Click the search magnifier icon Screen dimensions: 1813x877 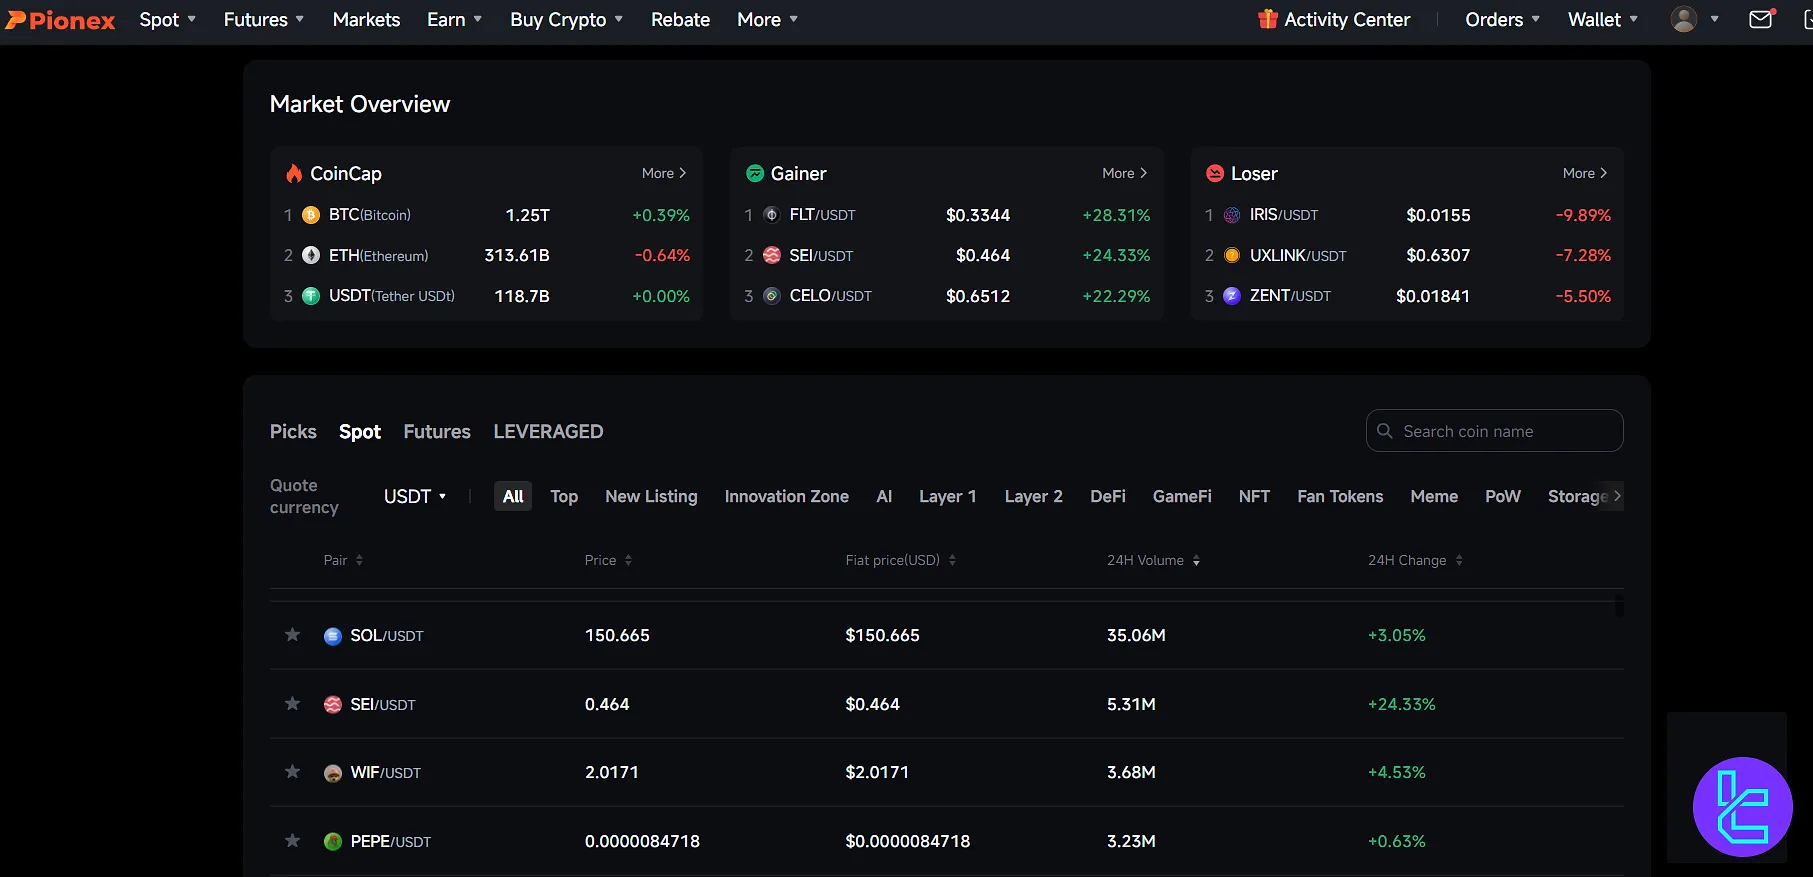[1385, 431]
